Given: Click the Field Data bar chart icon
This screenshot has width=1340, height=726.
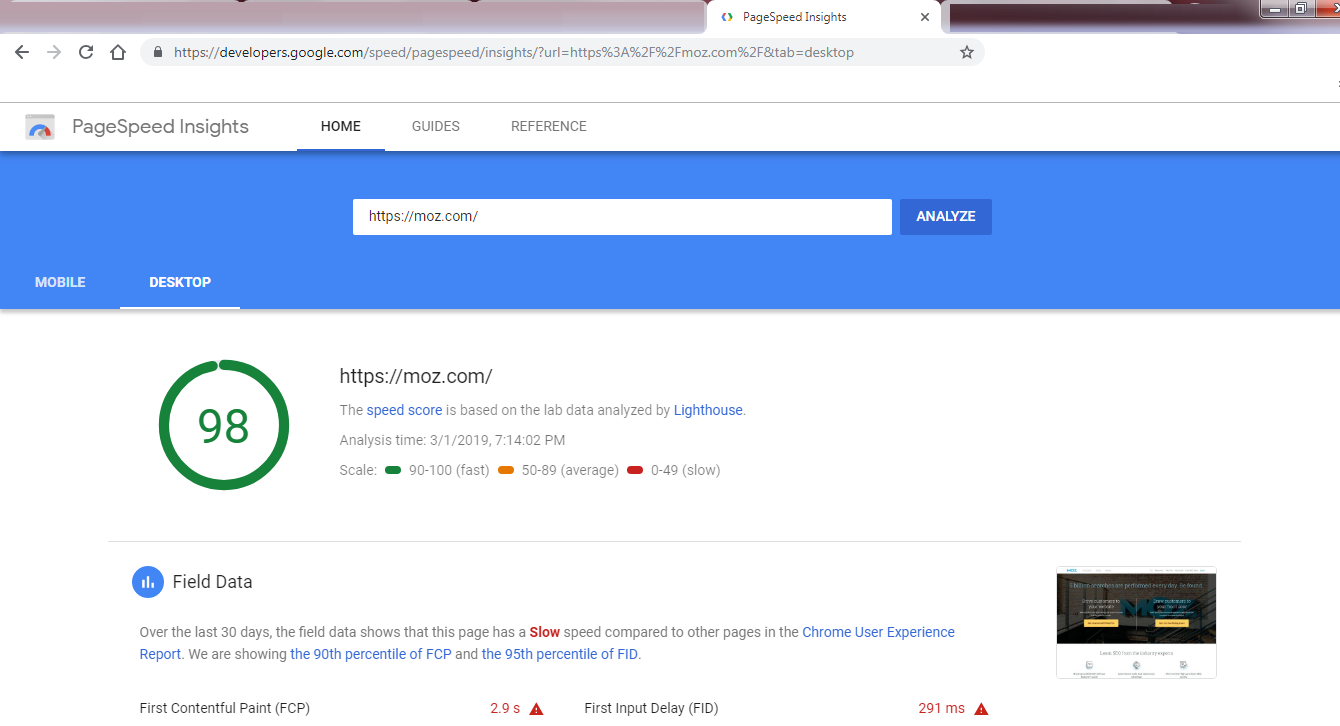Looking at the screenshot, I should click(x=148, y=582).
